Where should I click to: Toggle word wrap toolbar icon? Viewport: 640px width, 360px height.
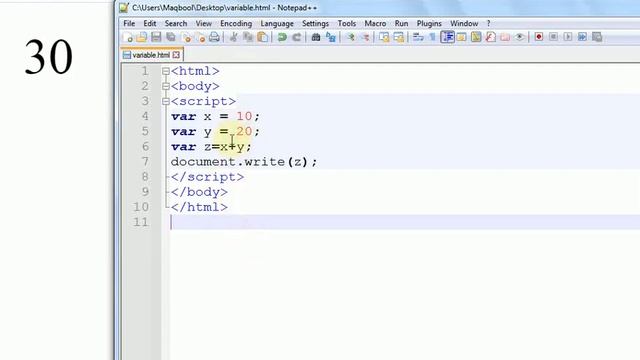tap(418, 37)
